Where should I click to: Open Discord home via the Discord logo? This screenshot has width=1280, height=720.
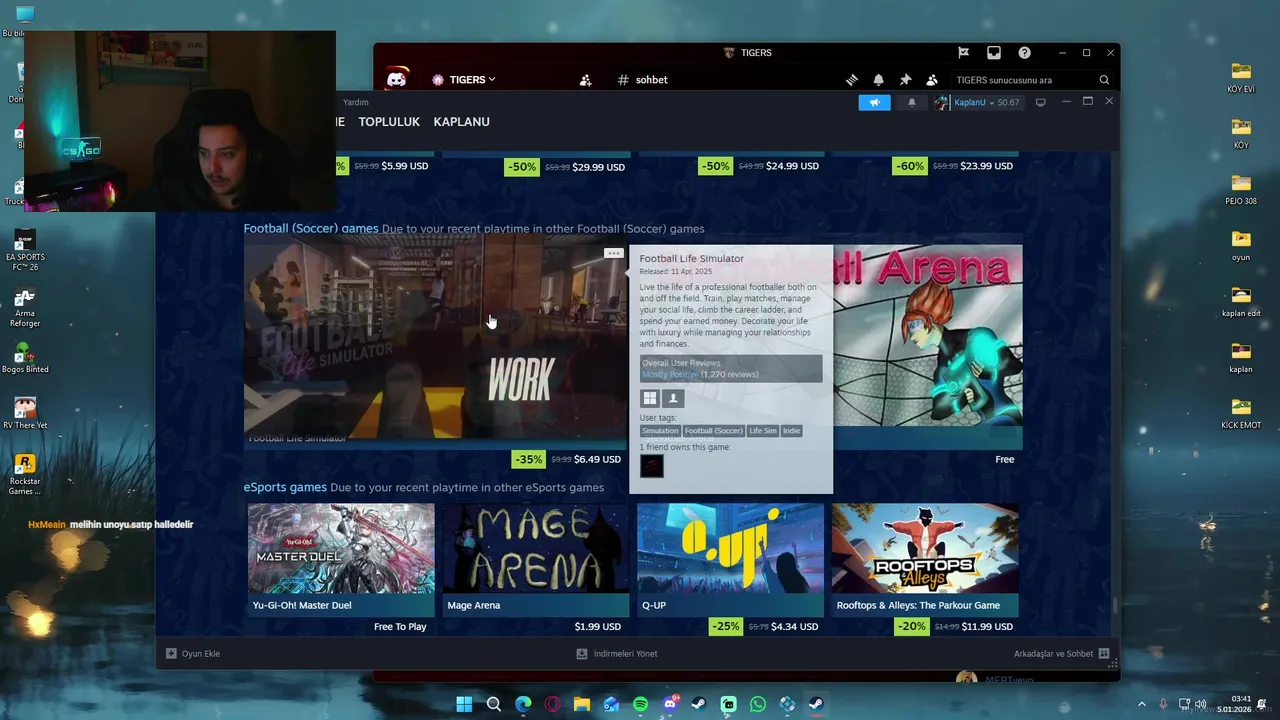click(396, 80)
